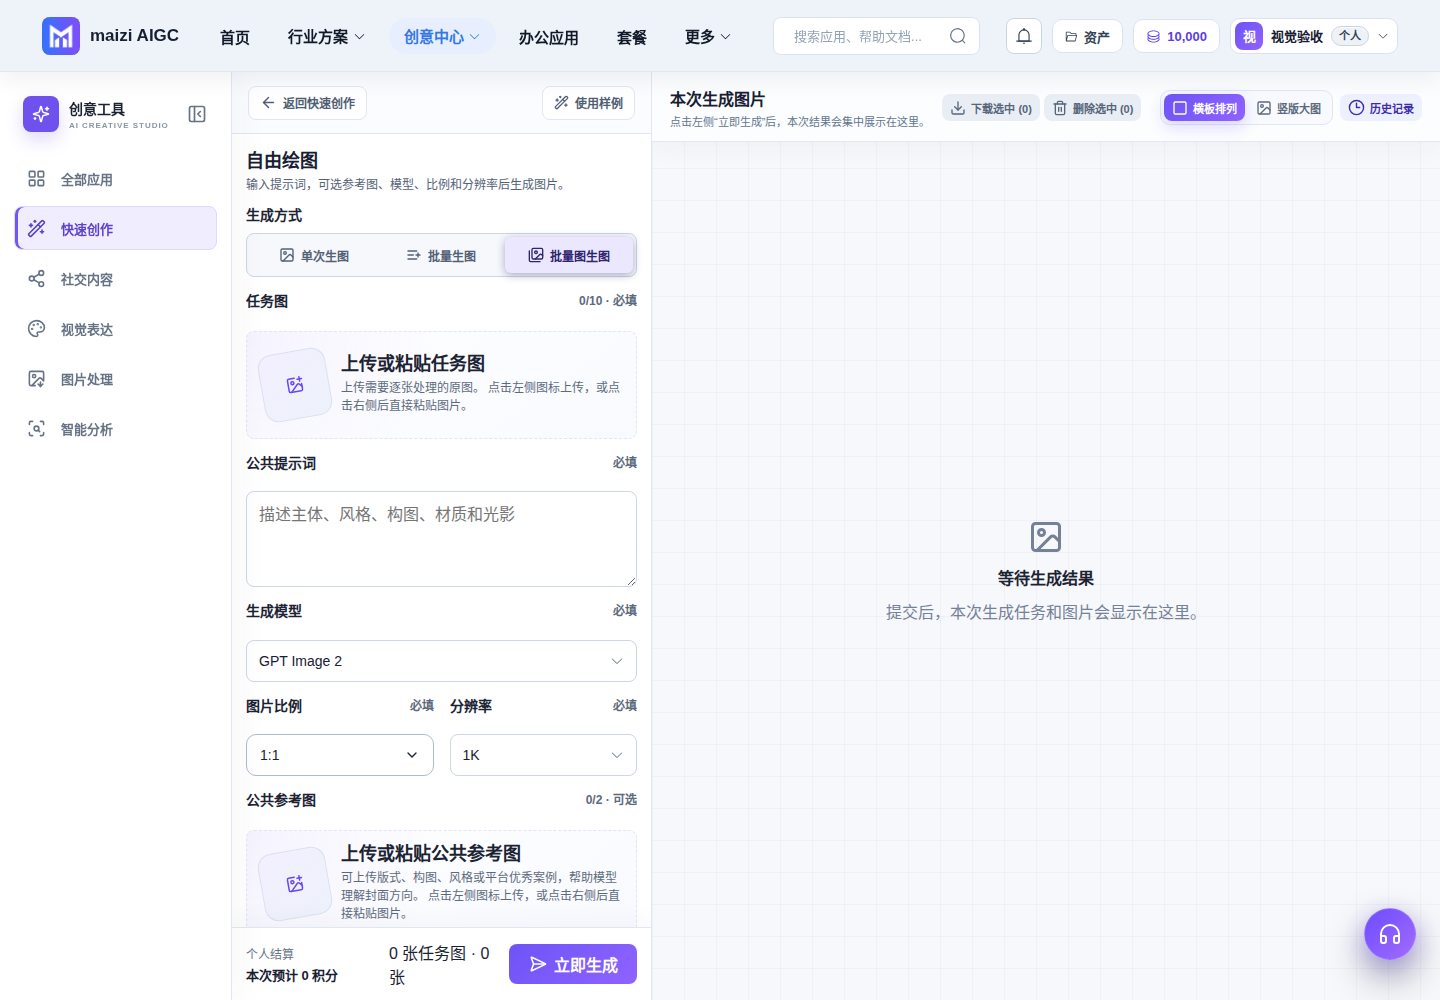Open 1K resolution dropdown
Image resolution: width=1440 pixels, height=1000 pixels.
pyautogui.click(x=543, y=755)
